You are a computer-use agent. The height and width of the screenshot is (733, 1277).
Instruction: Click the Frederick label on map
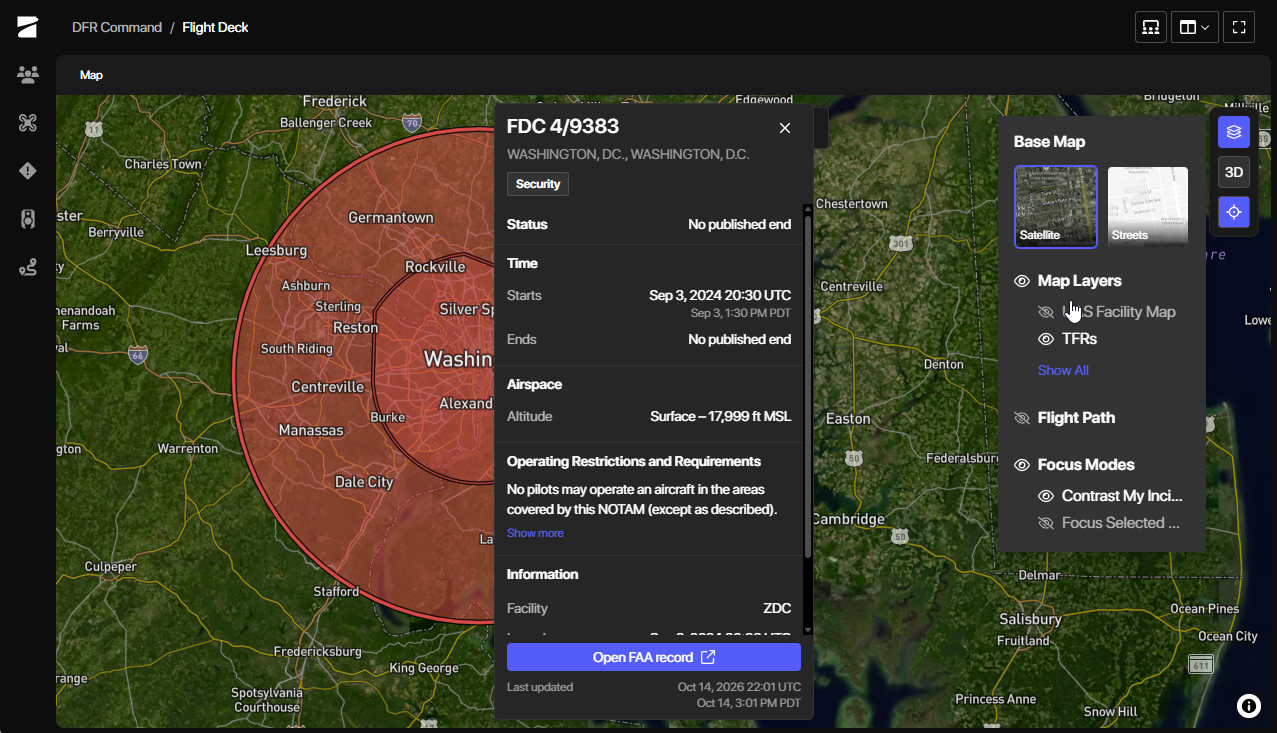pyautogui.click(x=335, y=101)
